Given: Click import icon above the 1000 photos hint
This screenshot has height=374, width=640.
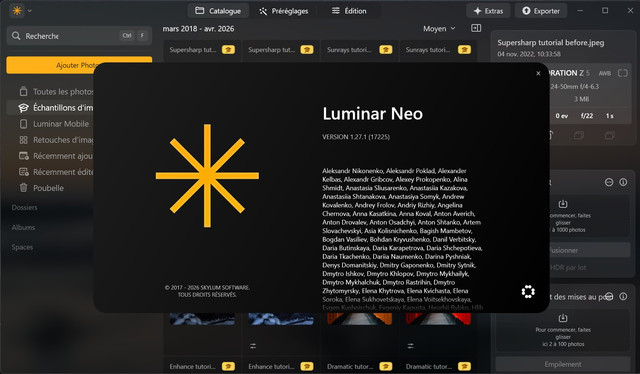Looking at the screenshot, I should (563, 203).
